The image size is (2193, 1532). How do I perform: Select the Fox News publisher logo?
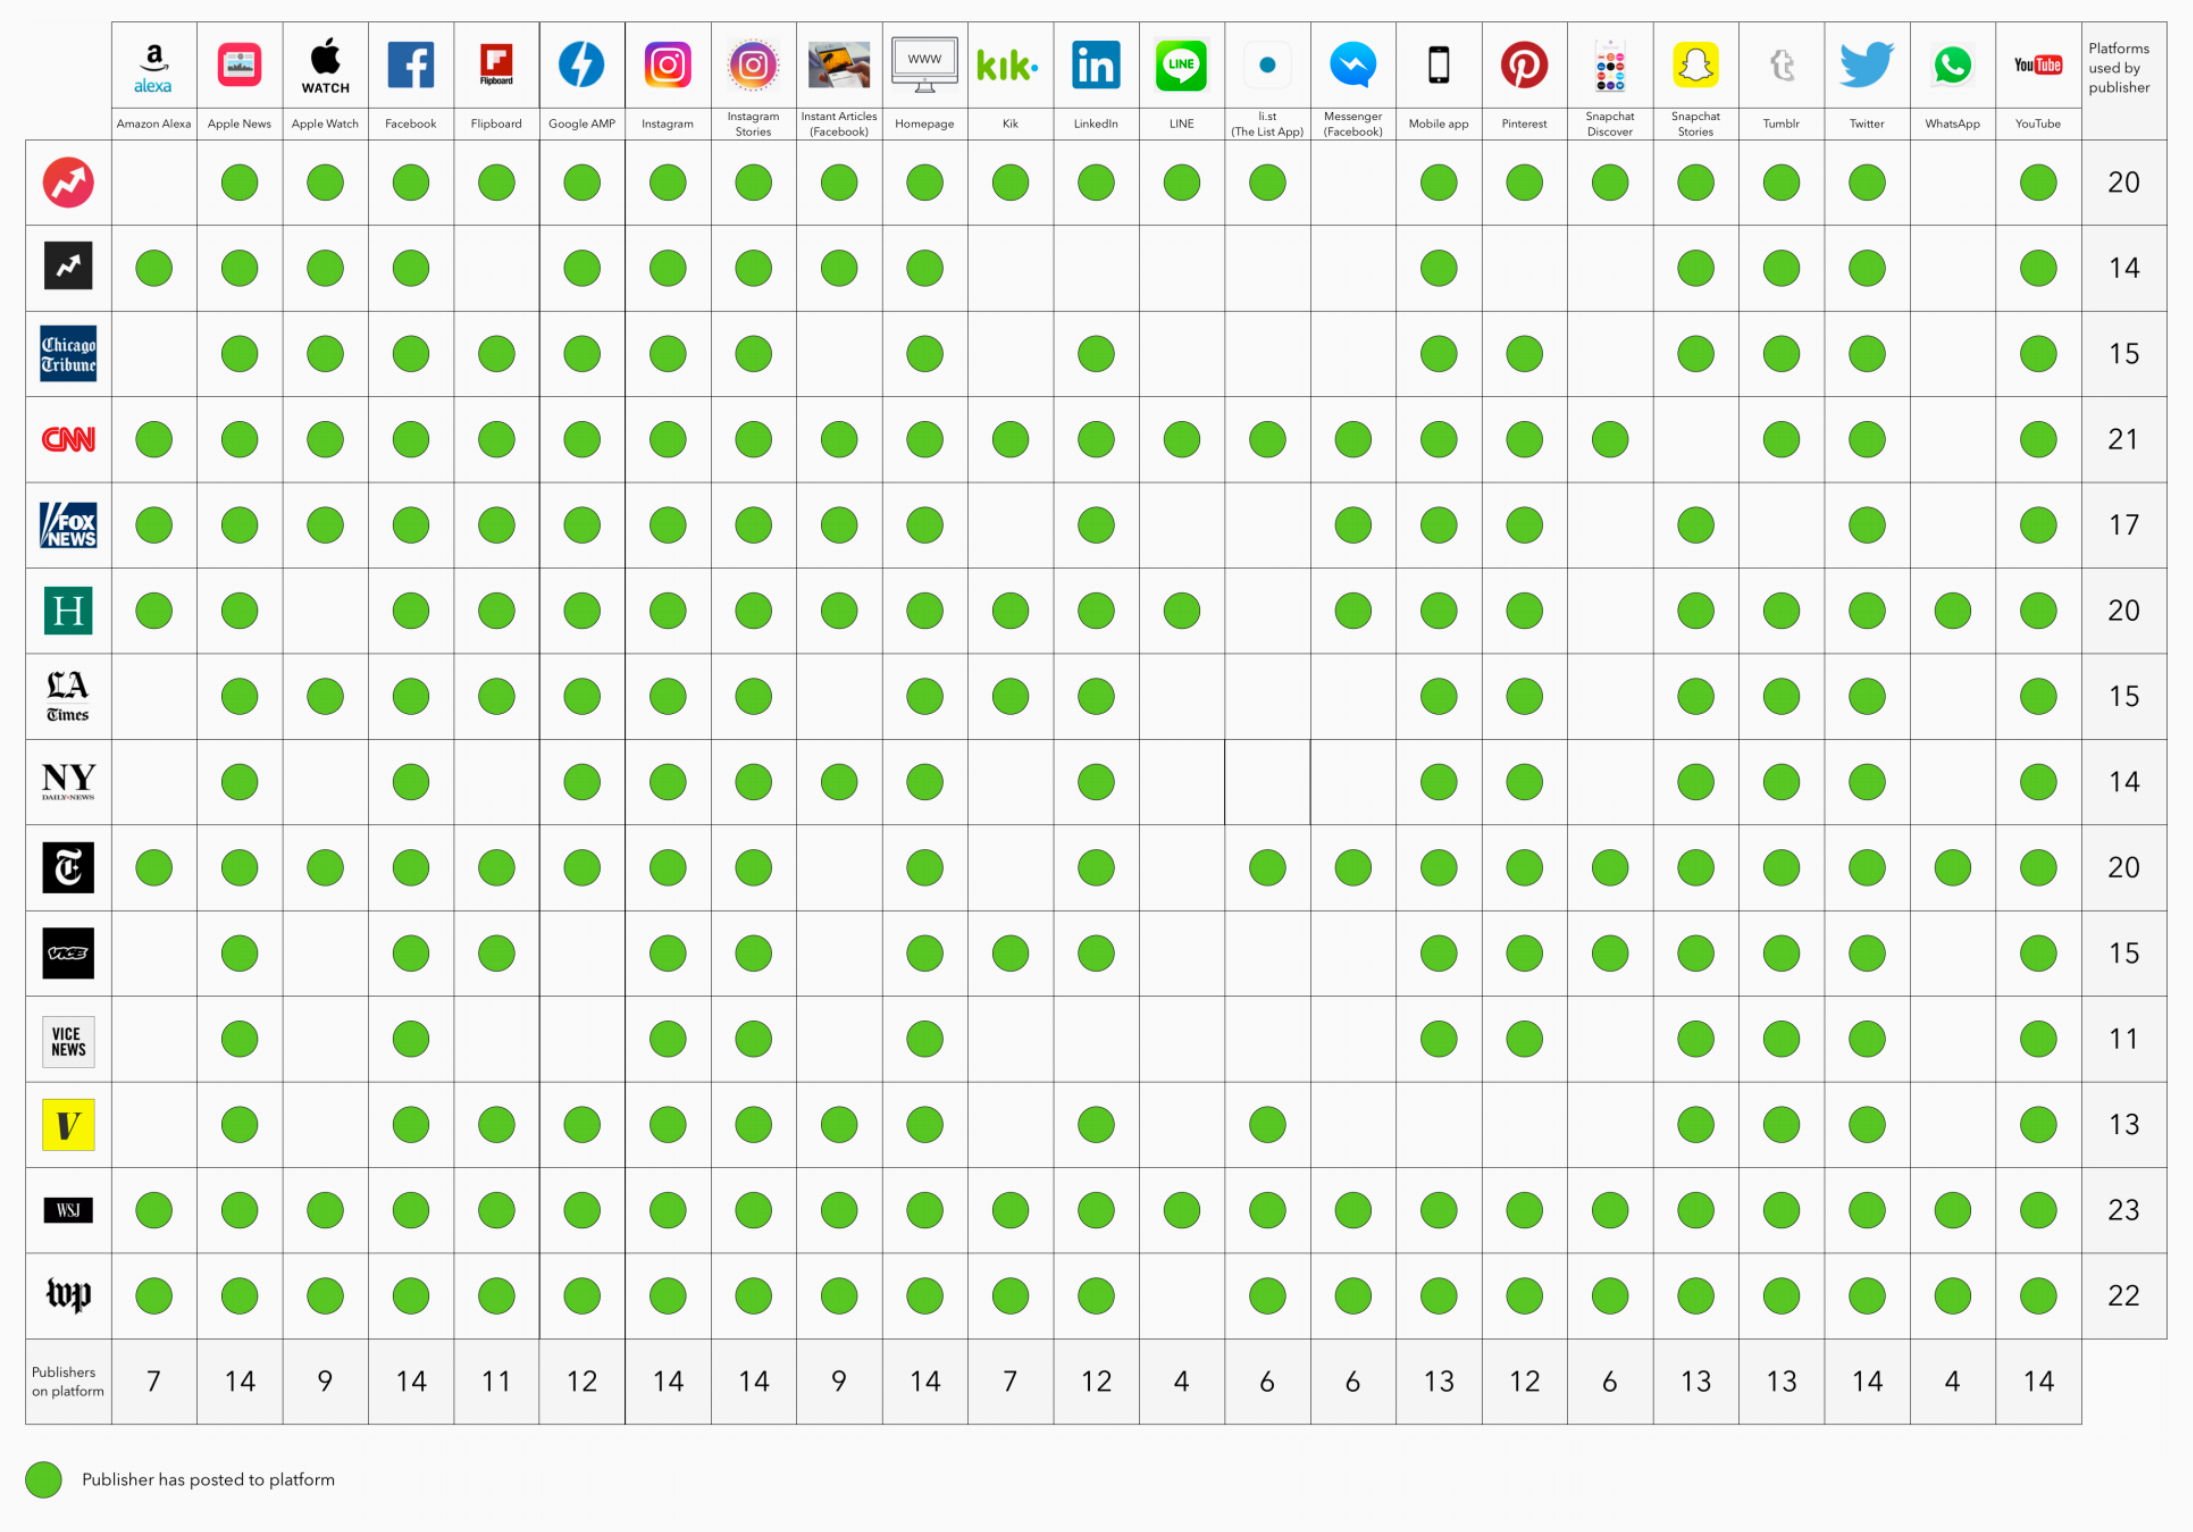pyautogui.click(x=68, y=525)
